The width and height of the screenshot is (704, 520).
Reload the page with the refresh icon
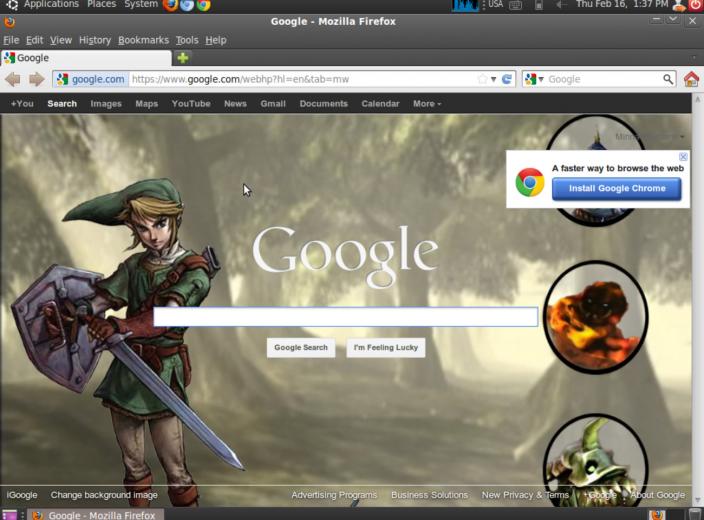click(507, 79)
